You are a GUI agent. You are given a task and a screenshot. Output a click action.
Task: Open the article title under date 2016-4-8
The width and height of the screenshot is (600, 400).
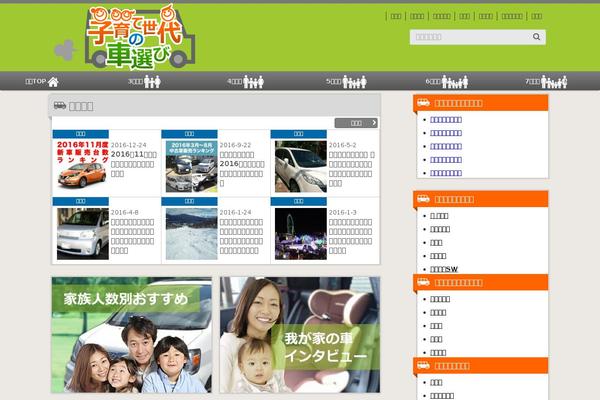tap(132, 236)
